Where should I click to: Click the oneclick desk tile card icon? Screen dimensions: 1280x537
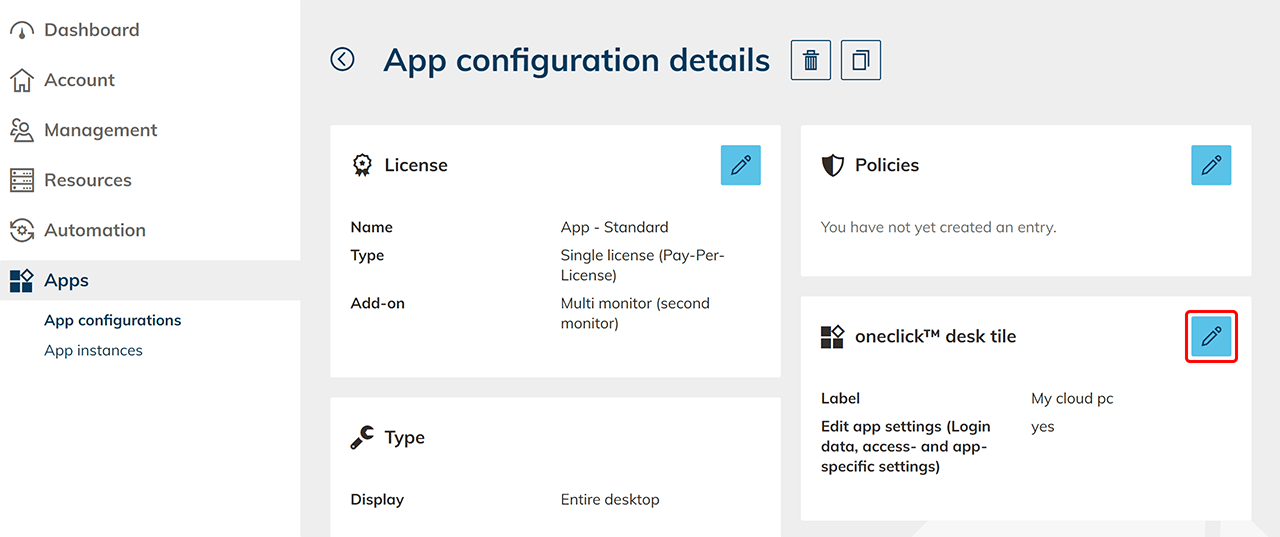[832, 337]
